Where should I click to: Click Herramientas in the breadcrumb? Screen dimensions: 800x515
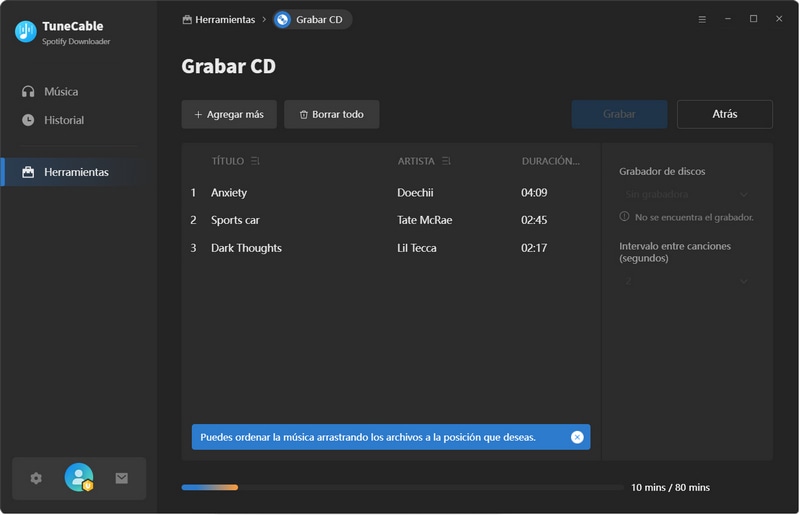(x=224, y=19)
